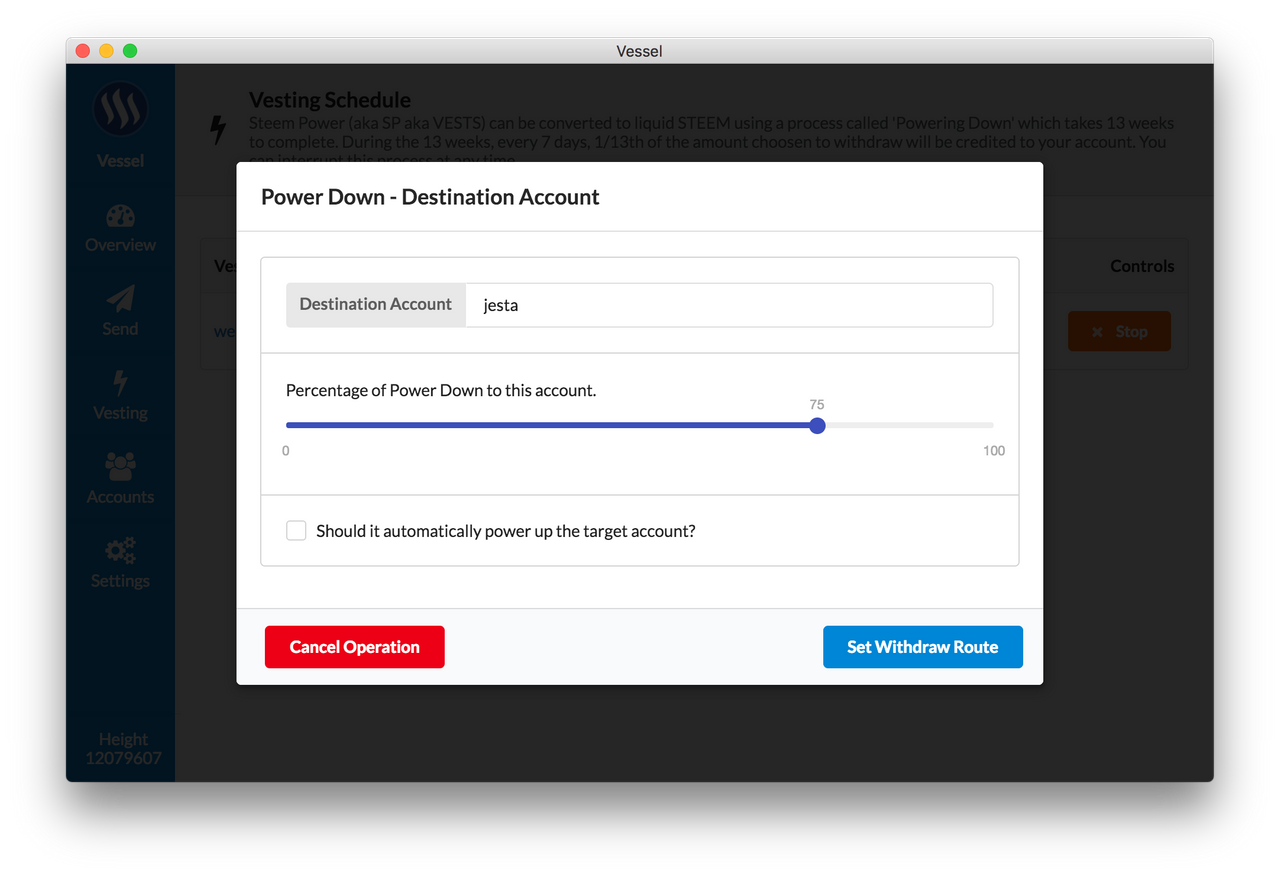
Task: Click the slider minimum label 0
Action: pyautogui.click(x=286, y=451)
